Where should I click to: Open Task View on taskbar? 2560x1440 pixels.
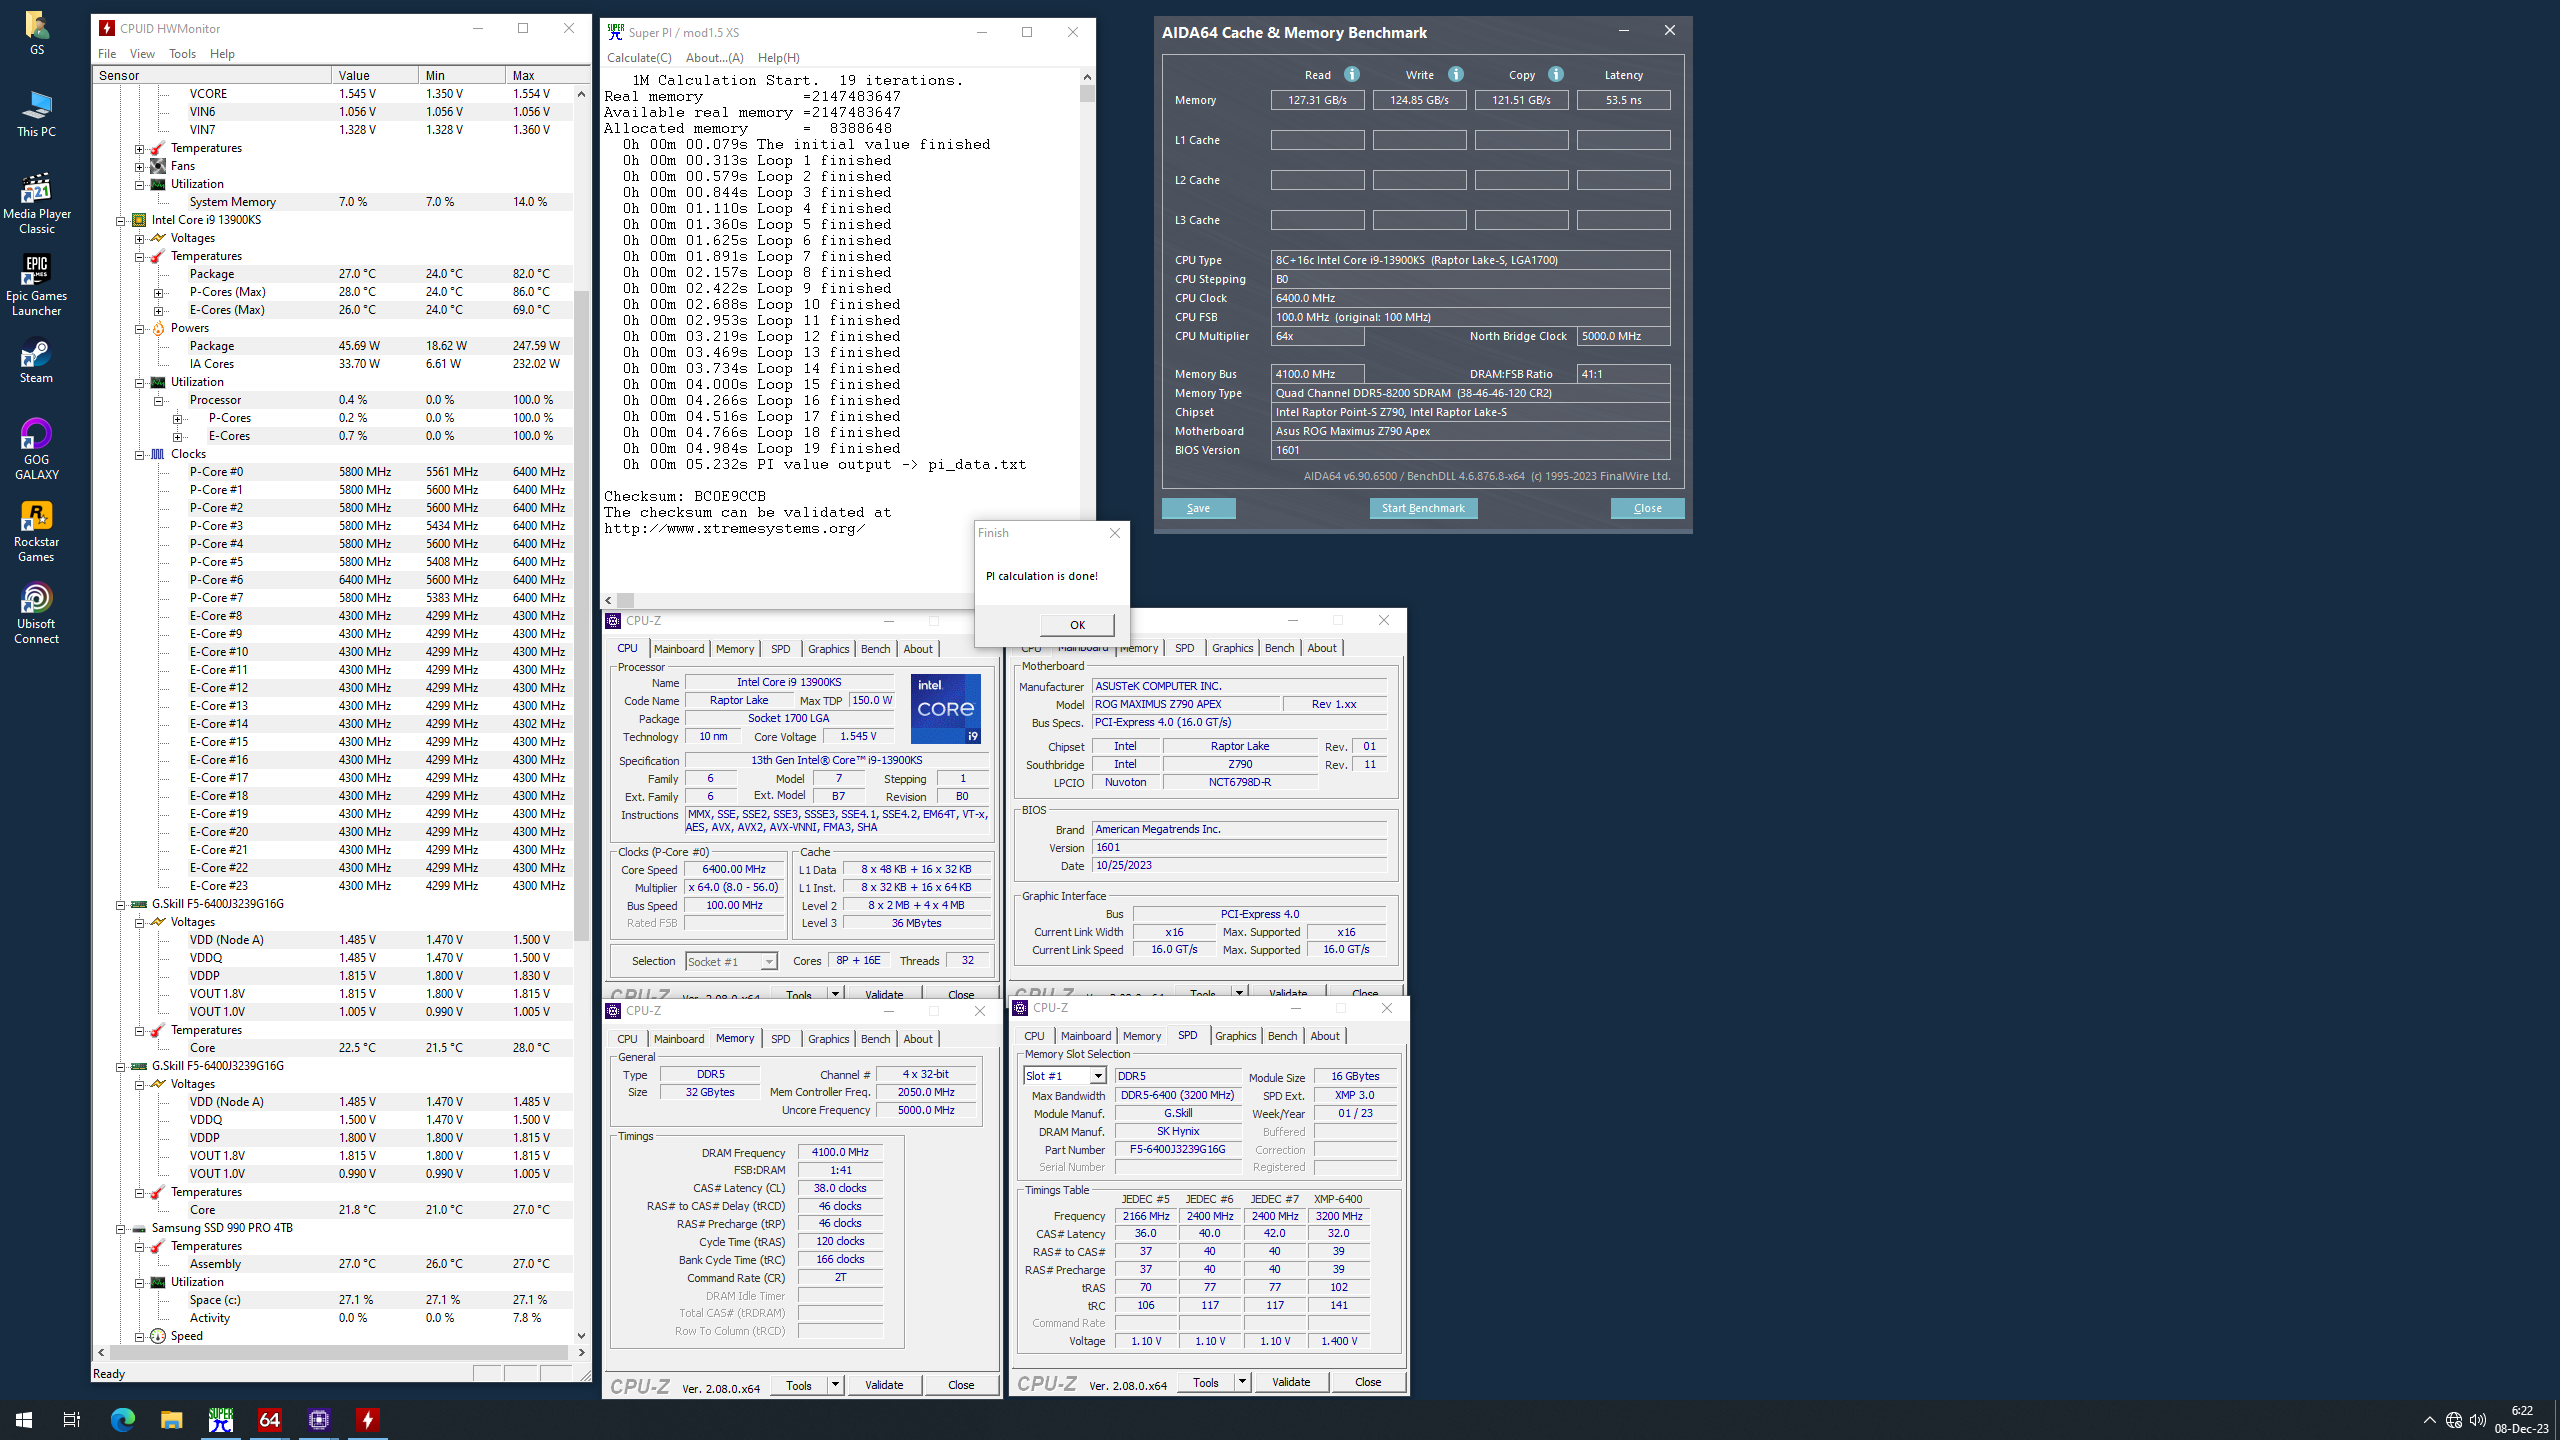tap(72, 1419)
